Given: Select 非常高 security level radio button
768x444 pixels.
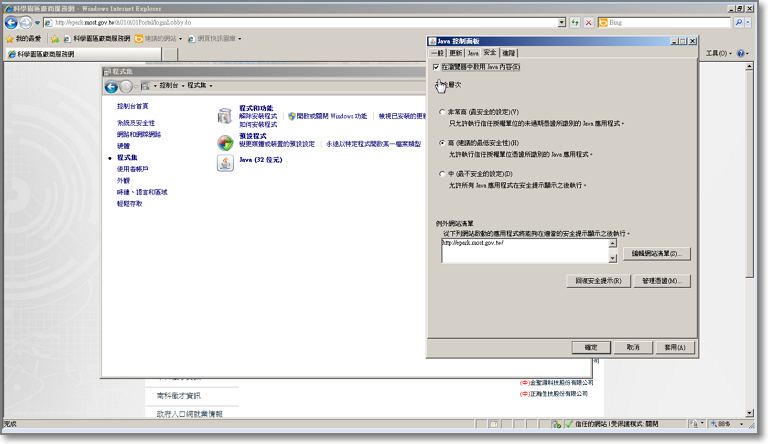Looking at the screenshot, I should [442, 112].
